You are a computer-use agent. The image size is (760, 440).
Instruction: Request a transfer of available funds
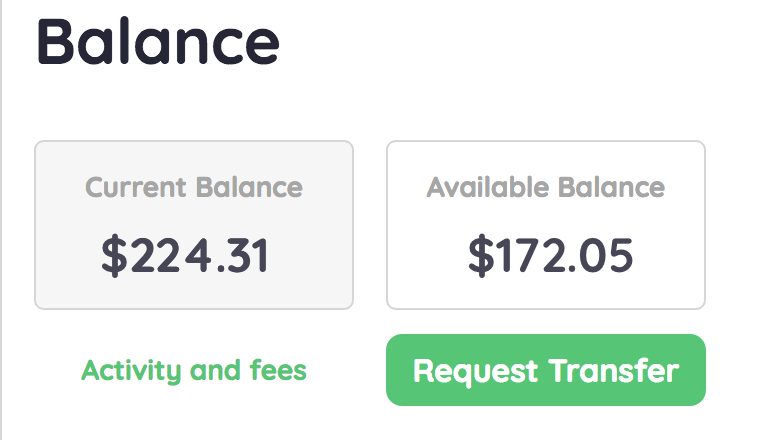click(546, 370)
